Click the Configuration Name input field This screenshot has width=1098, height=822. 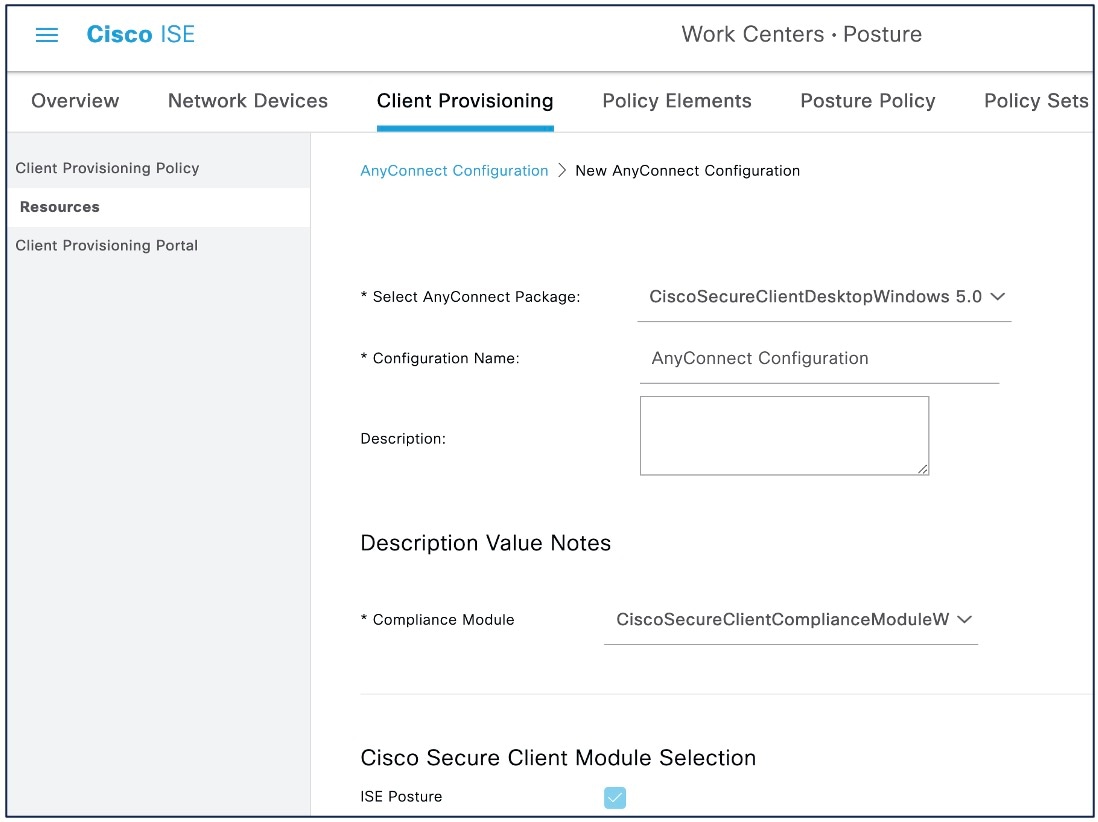pos(819,358)
